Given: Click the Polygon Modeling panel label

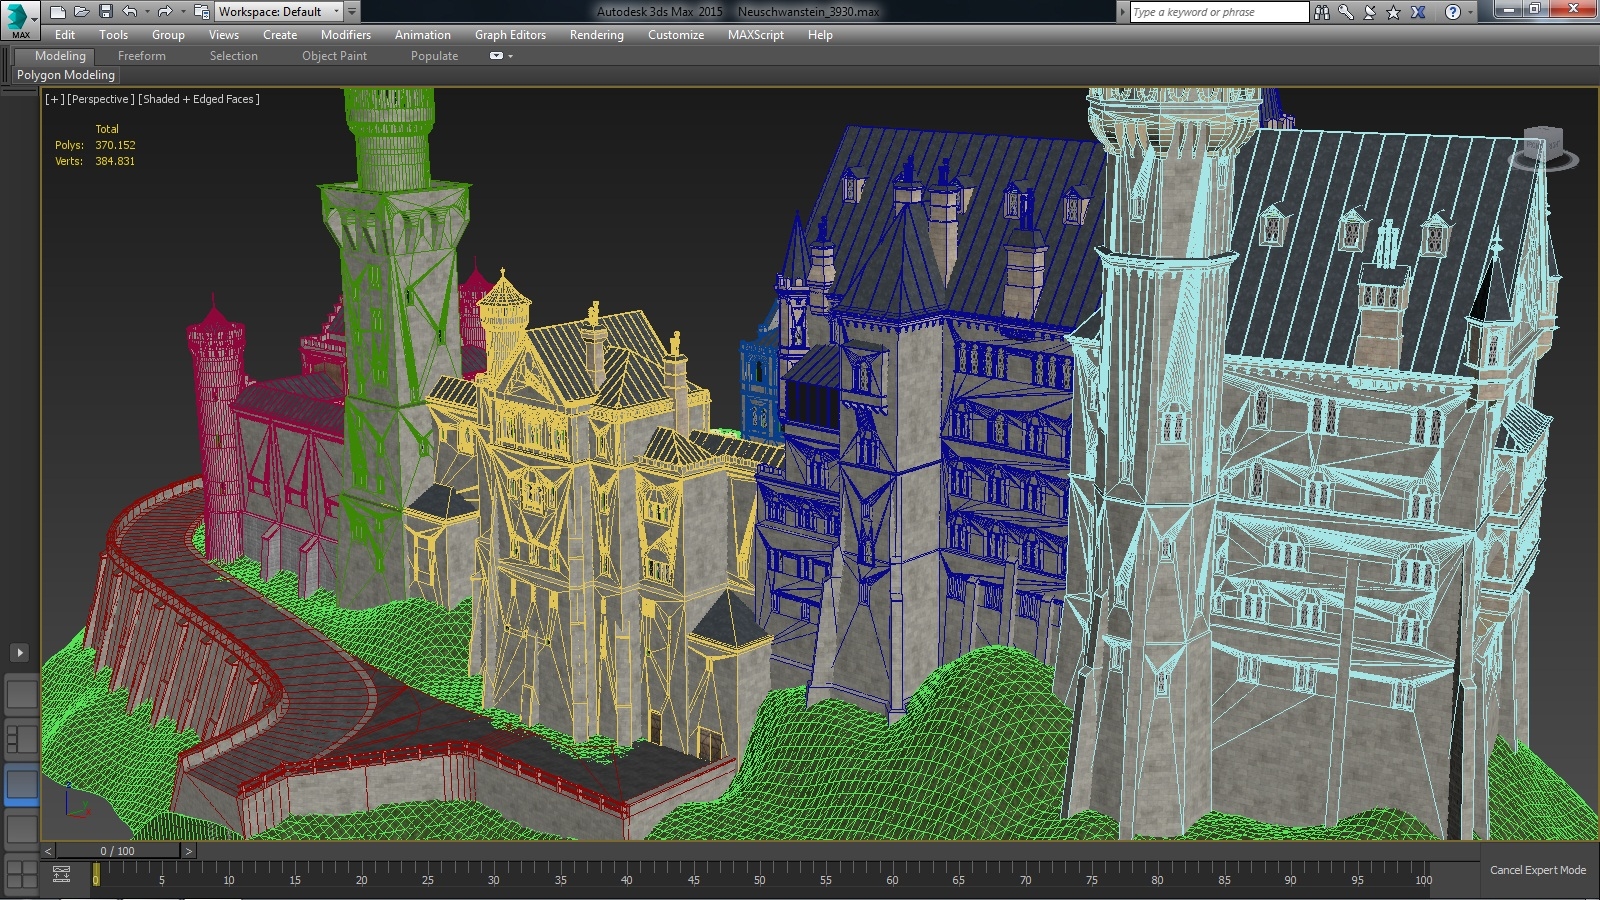Looking at the screenshot, I should tap(65, 75).
